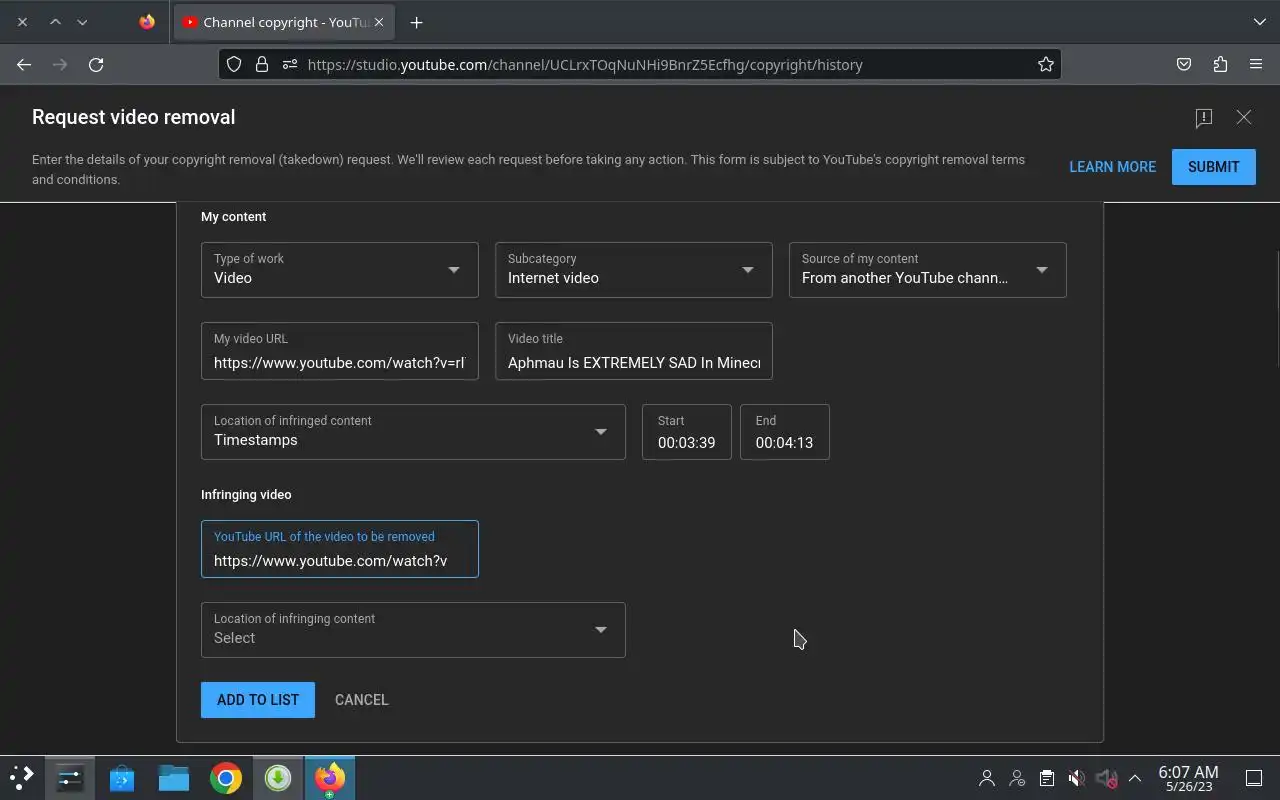Open the application launcher in taskbar

point(22,777)
